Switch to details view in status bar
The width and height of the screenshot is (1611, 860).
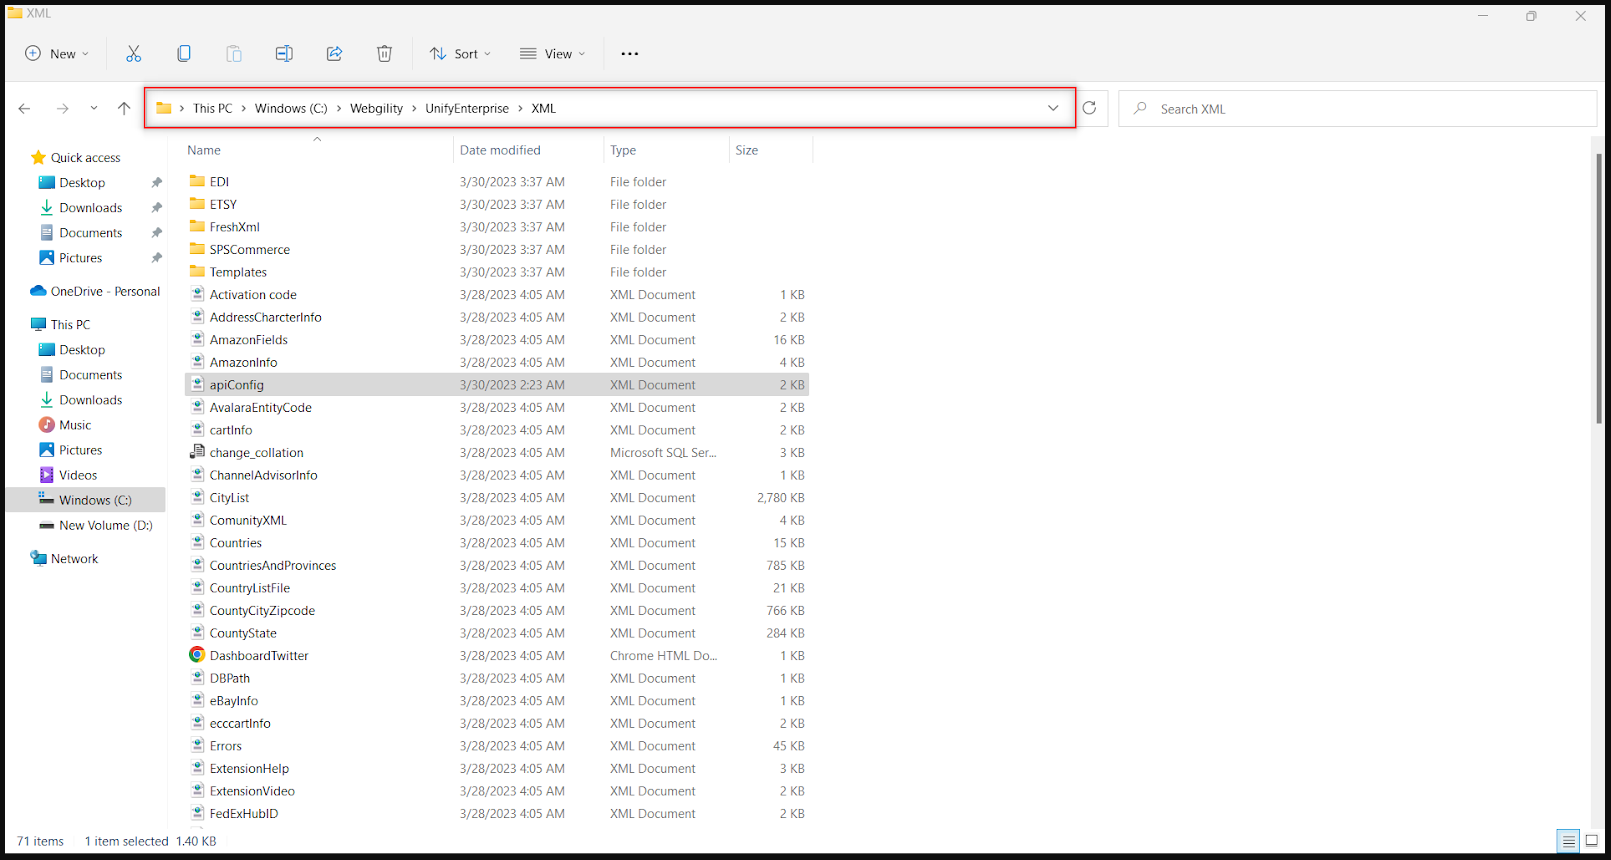tap(1568, 841)
